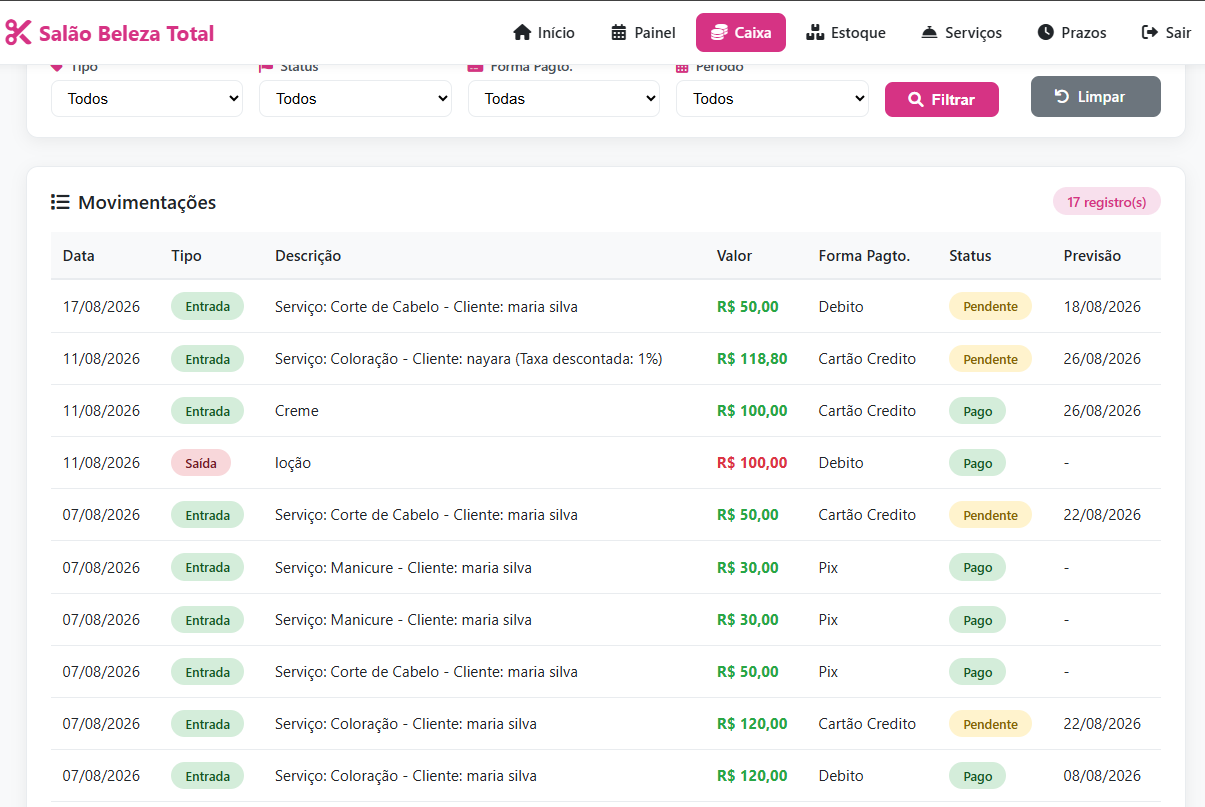Click the date 17/08/2026 in the first row
The image size is (1205, 807).
click(102, 307)
